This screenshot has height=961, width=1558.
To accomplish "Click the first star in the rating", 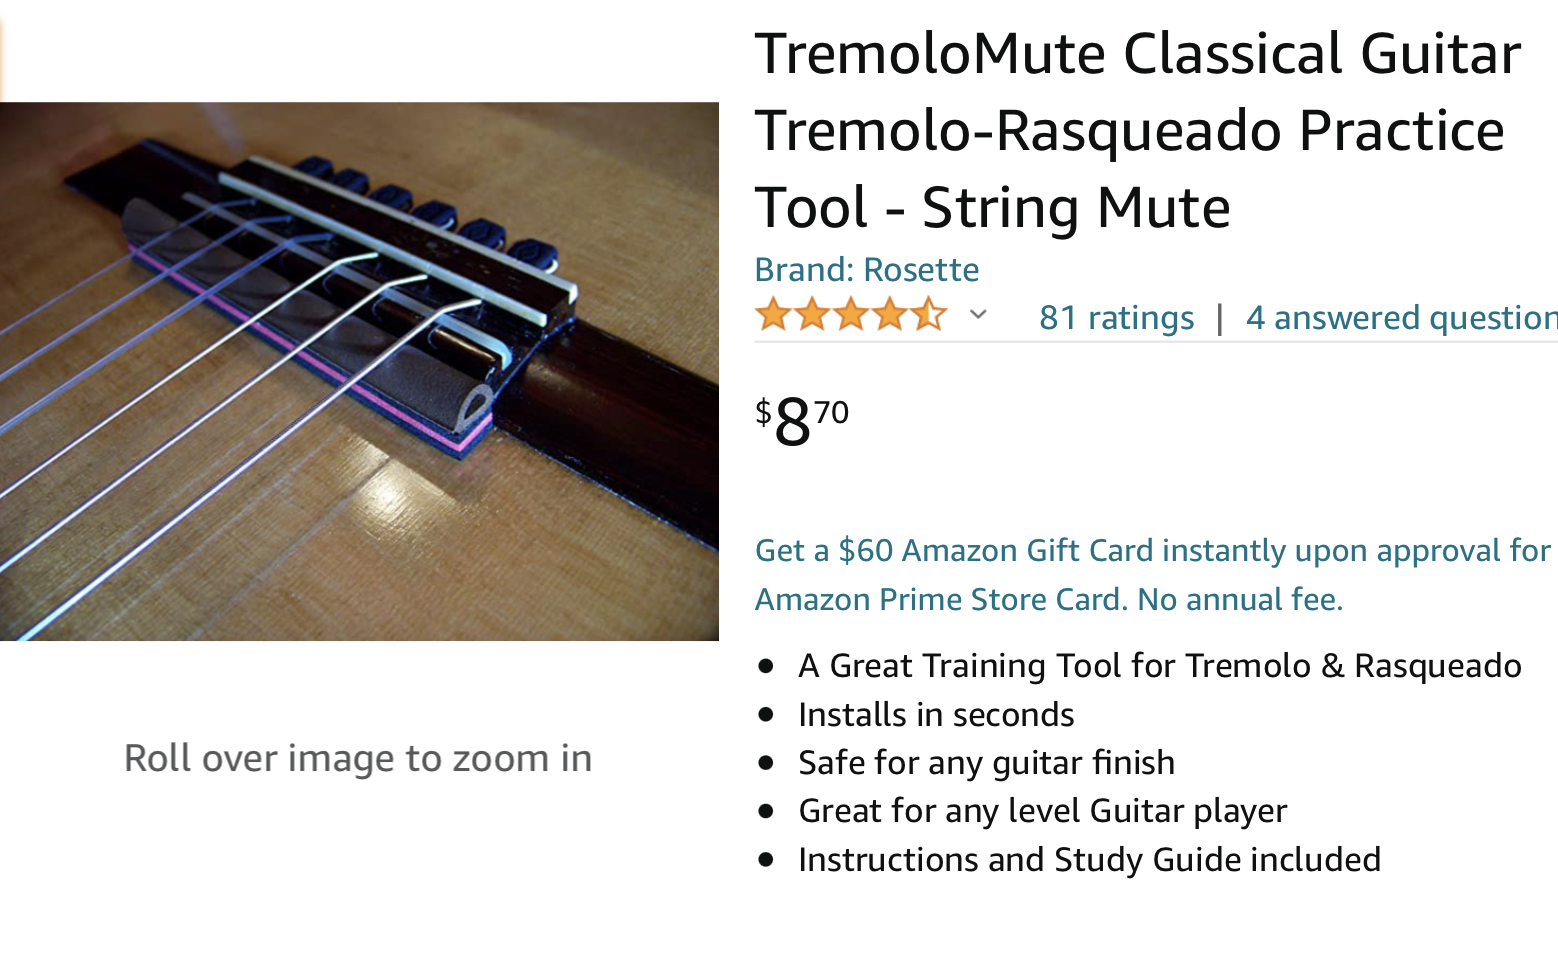I will point(773,315).
